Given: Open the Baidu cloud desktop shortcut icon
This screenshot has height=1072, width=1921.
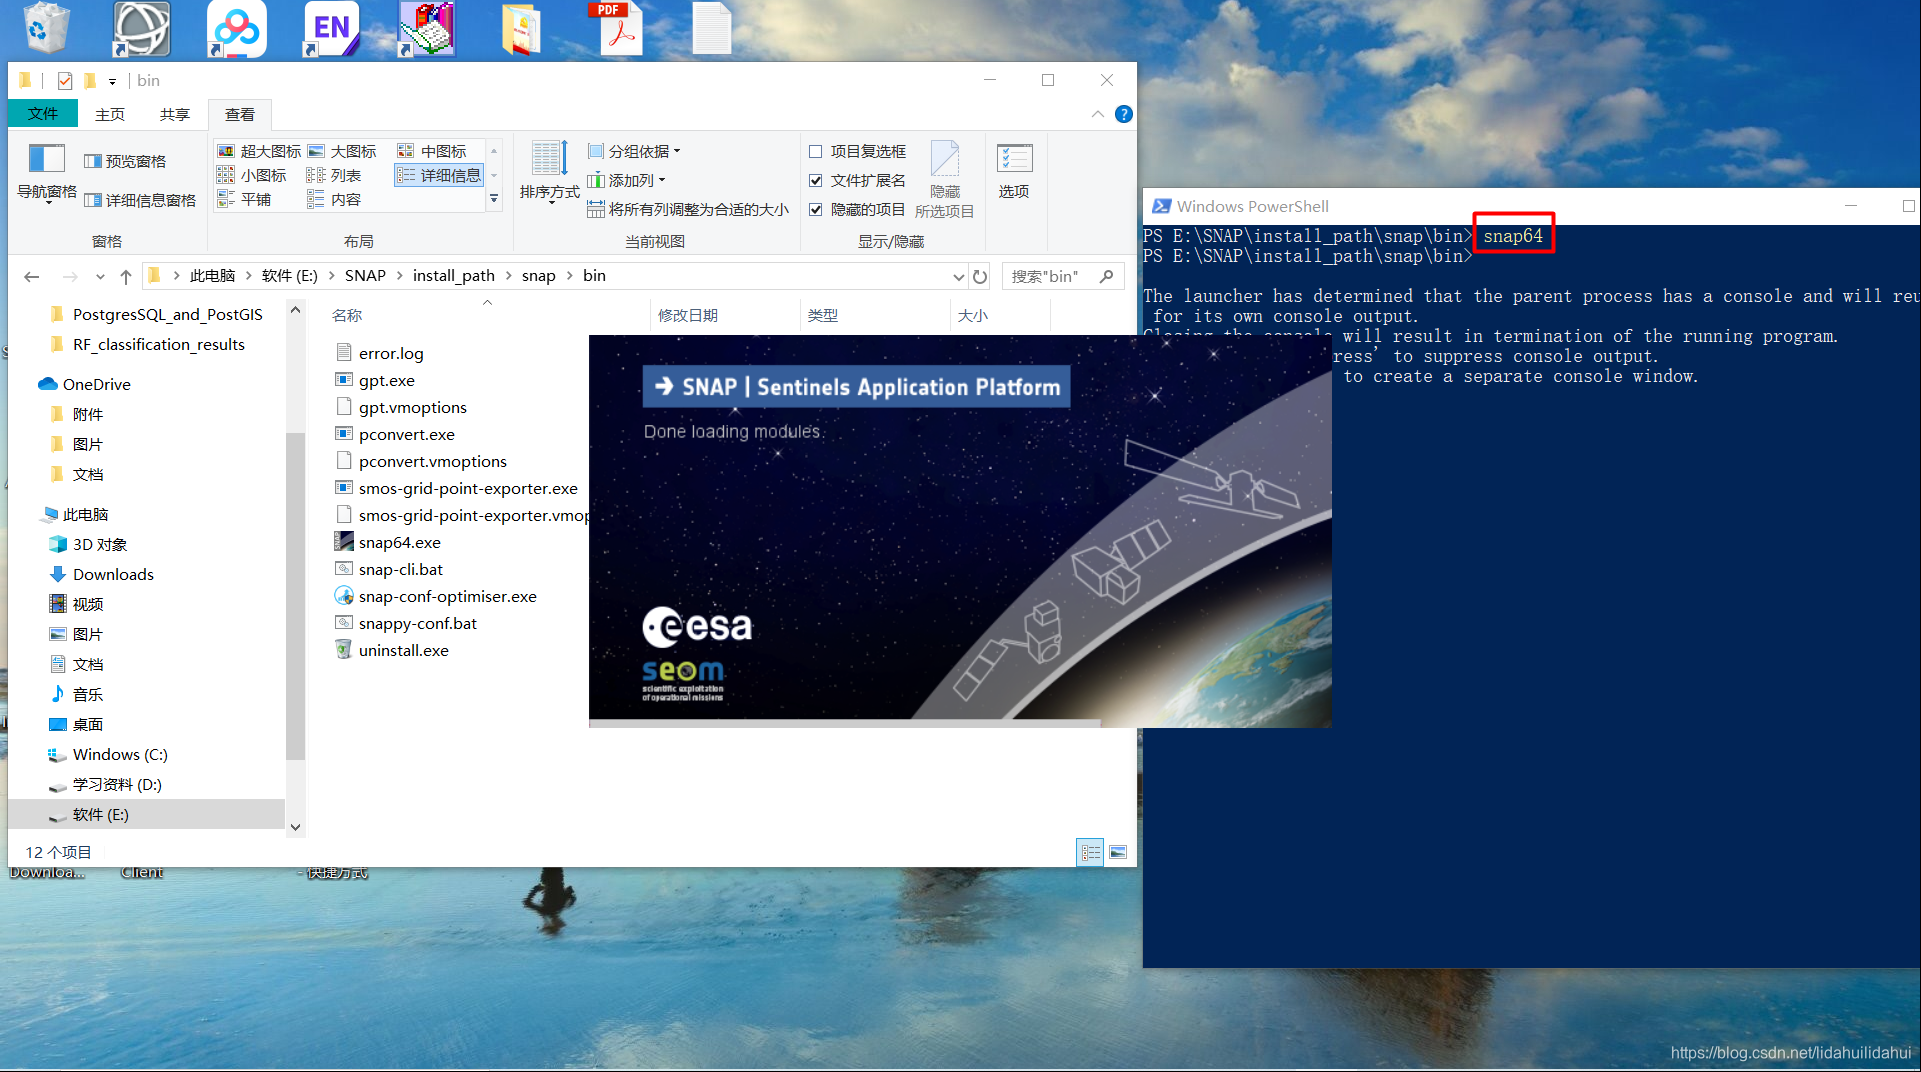Looking at the screenshot, I should [x=237, y=28].
